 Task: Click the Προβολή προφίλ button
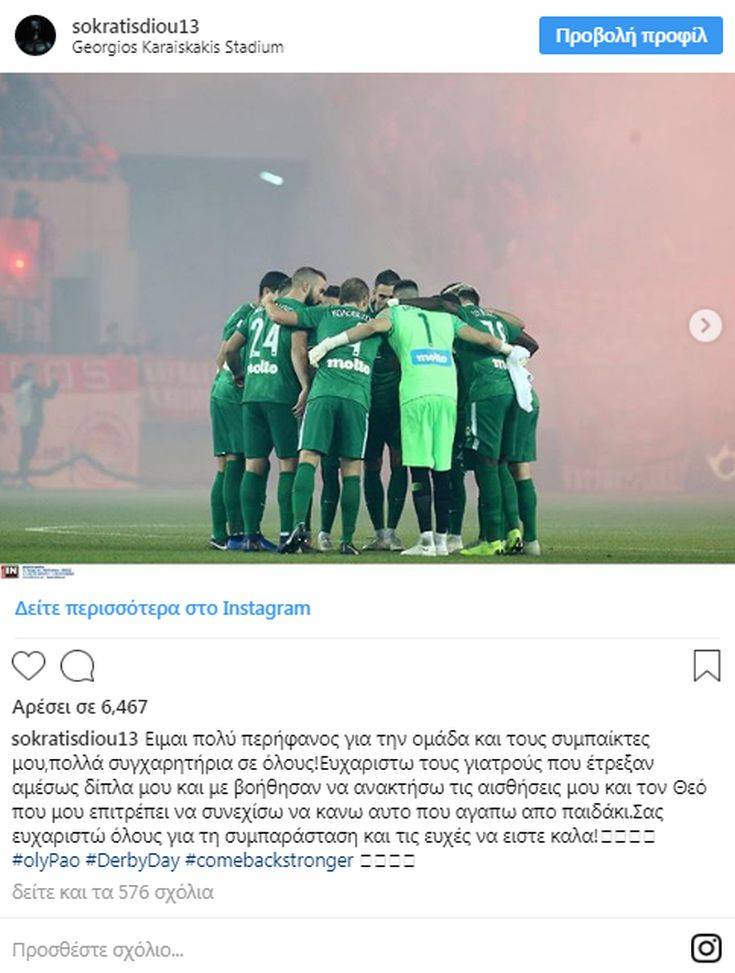tap(631, 35)
